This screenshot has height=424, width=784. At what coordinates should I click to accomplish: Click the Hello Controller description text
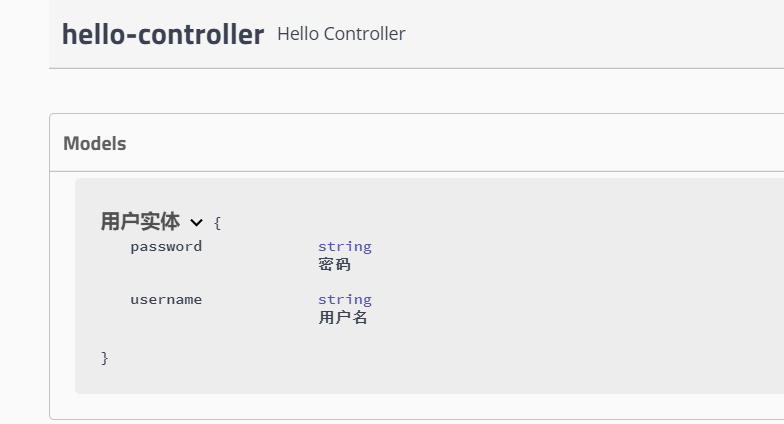341,34
